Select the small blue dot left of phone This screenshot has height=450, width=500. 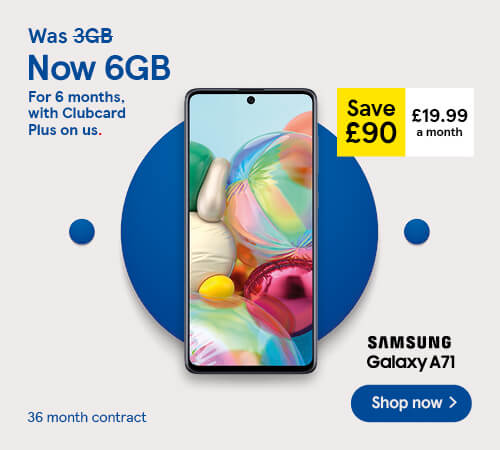click(x=82, y=231)
